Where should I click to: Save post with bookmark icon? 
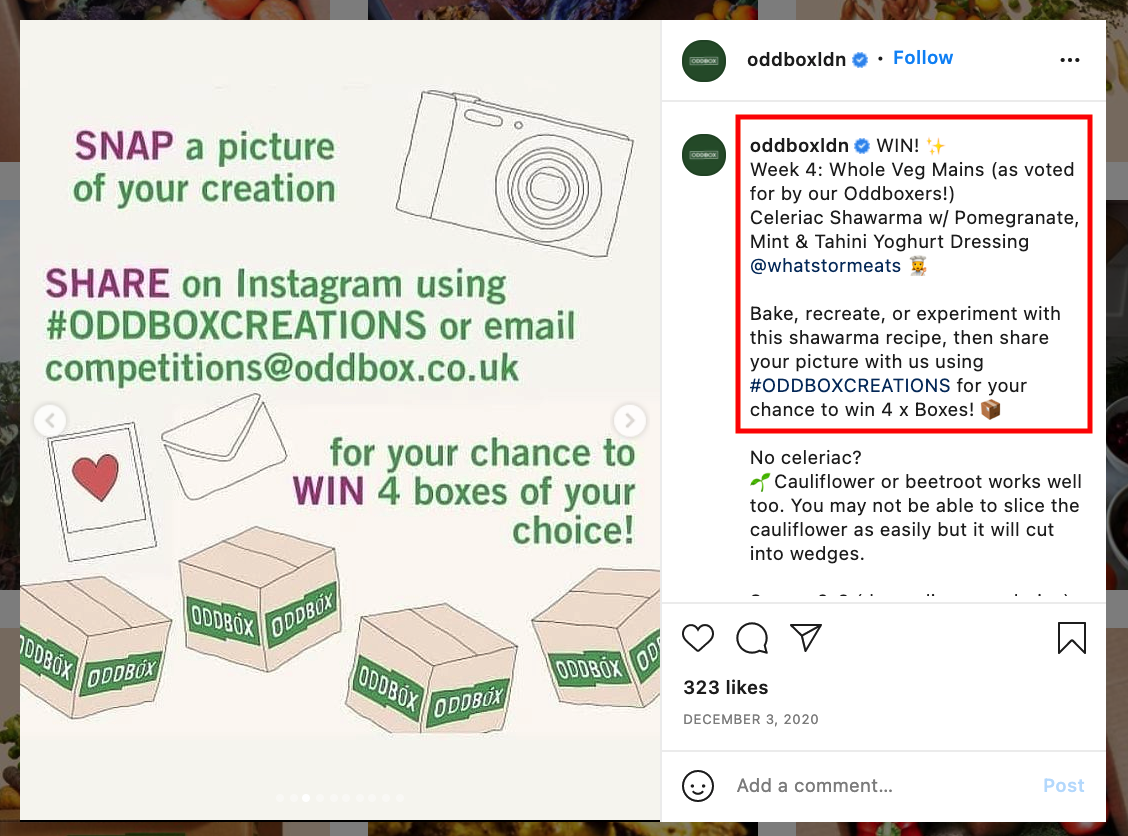[x=1071, y=637]
